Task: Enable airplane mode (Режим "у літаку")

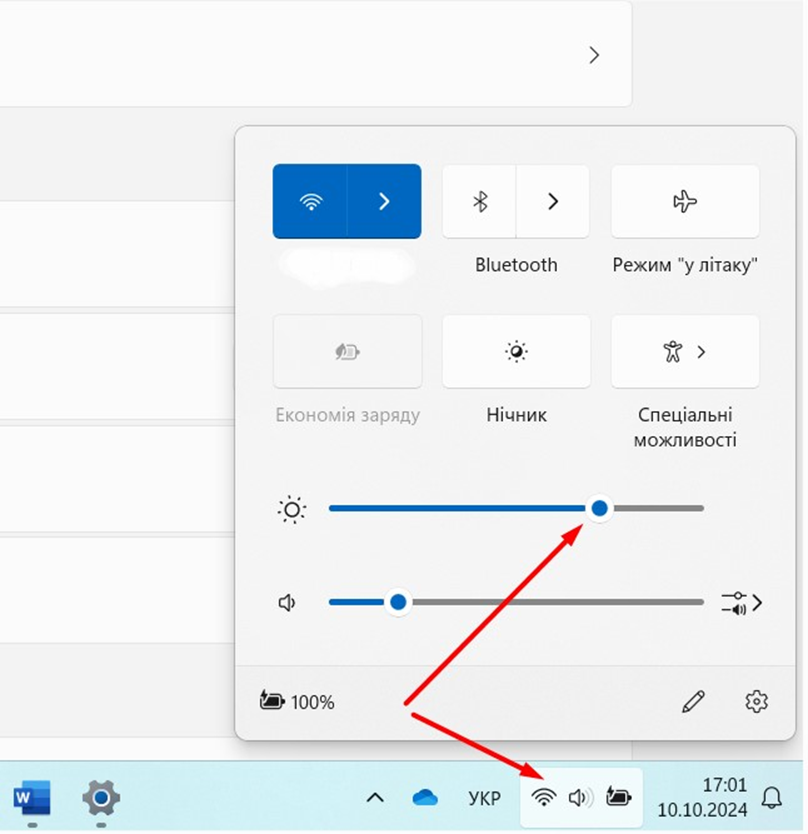Action: coord(685,201)
